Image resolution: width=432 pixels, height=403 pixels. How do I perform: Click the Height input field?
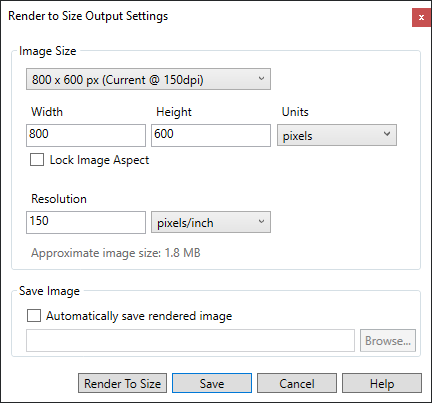pos(211,135)
